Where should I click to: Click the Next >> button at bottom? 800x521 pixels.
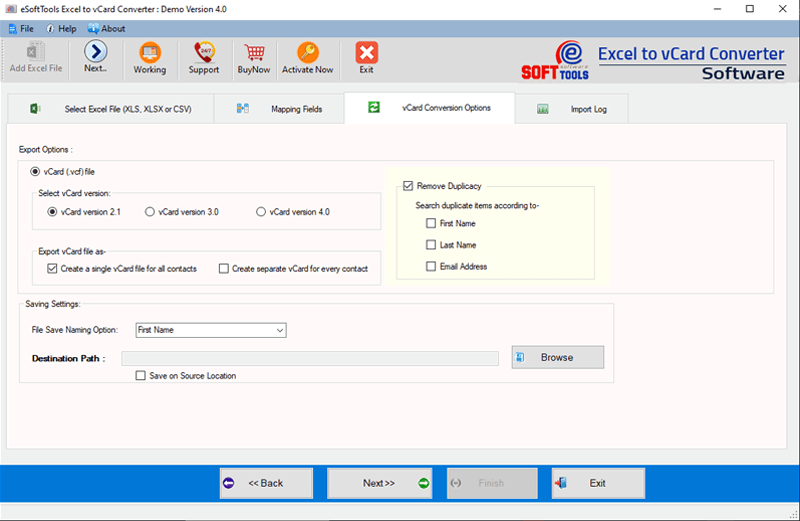[380, 483]
